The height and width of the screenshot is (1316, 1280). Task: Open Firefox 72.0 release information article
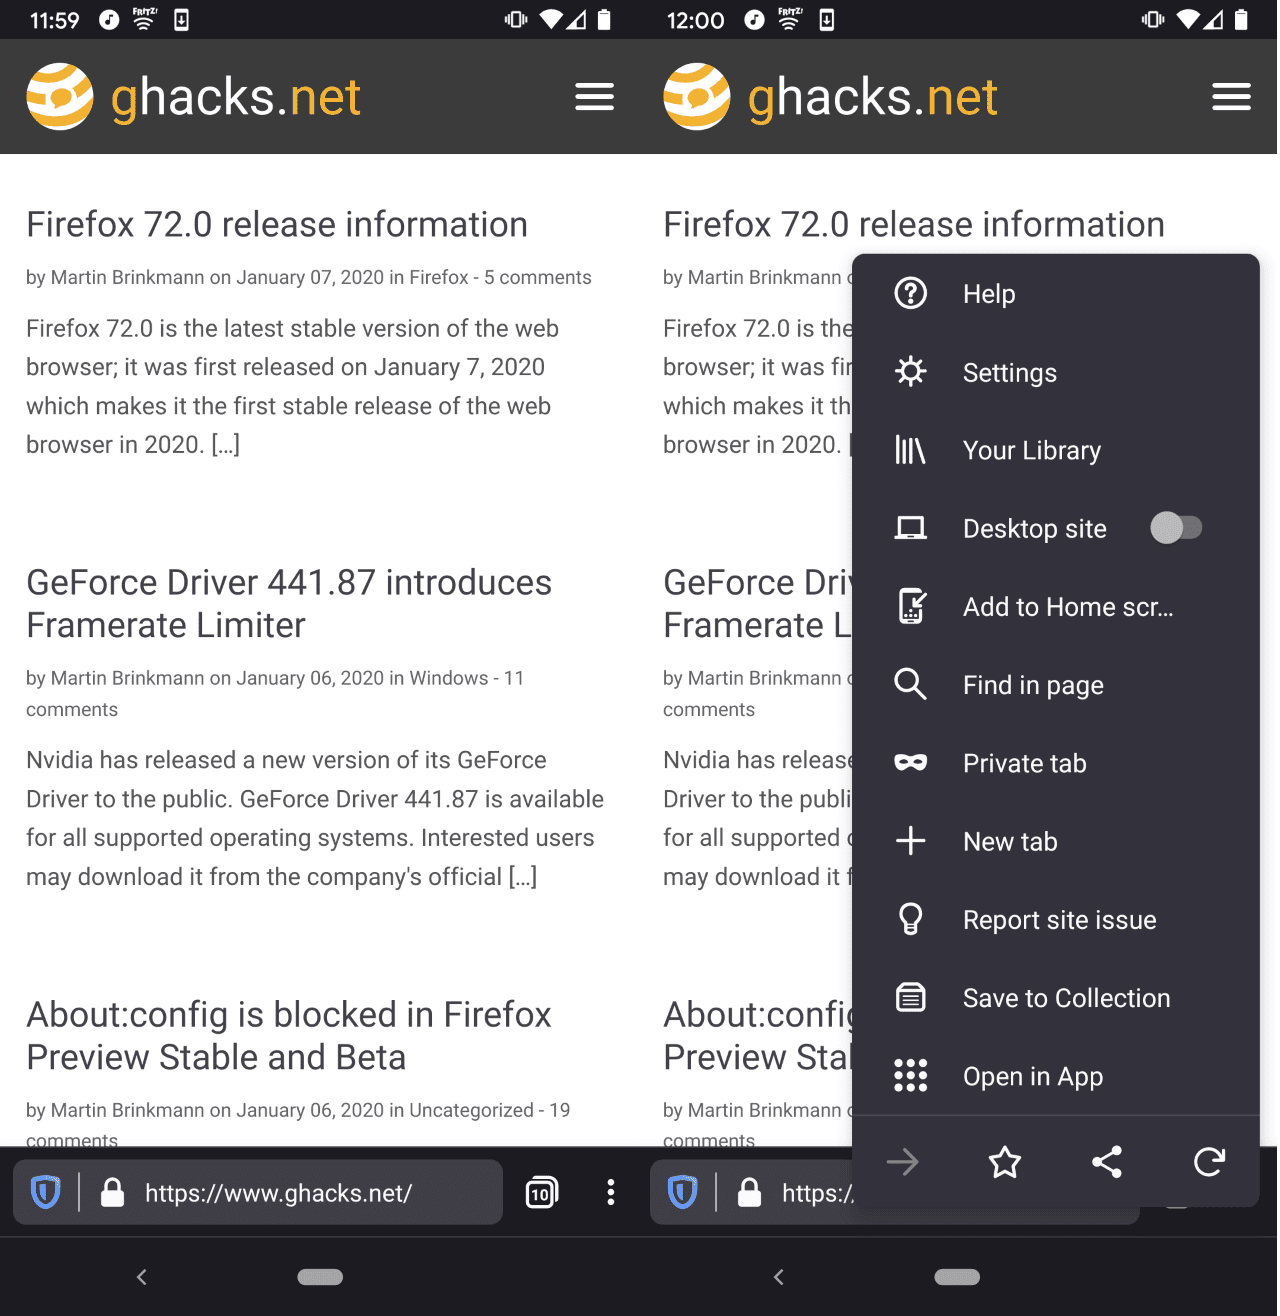[x=277, y=225]
